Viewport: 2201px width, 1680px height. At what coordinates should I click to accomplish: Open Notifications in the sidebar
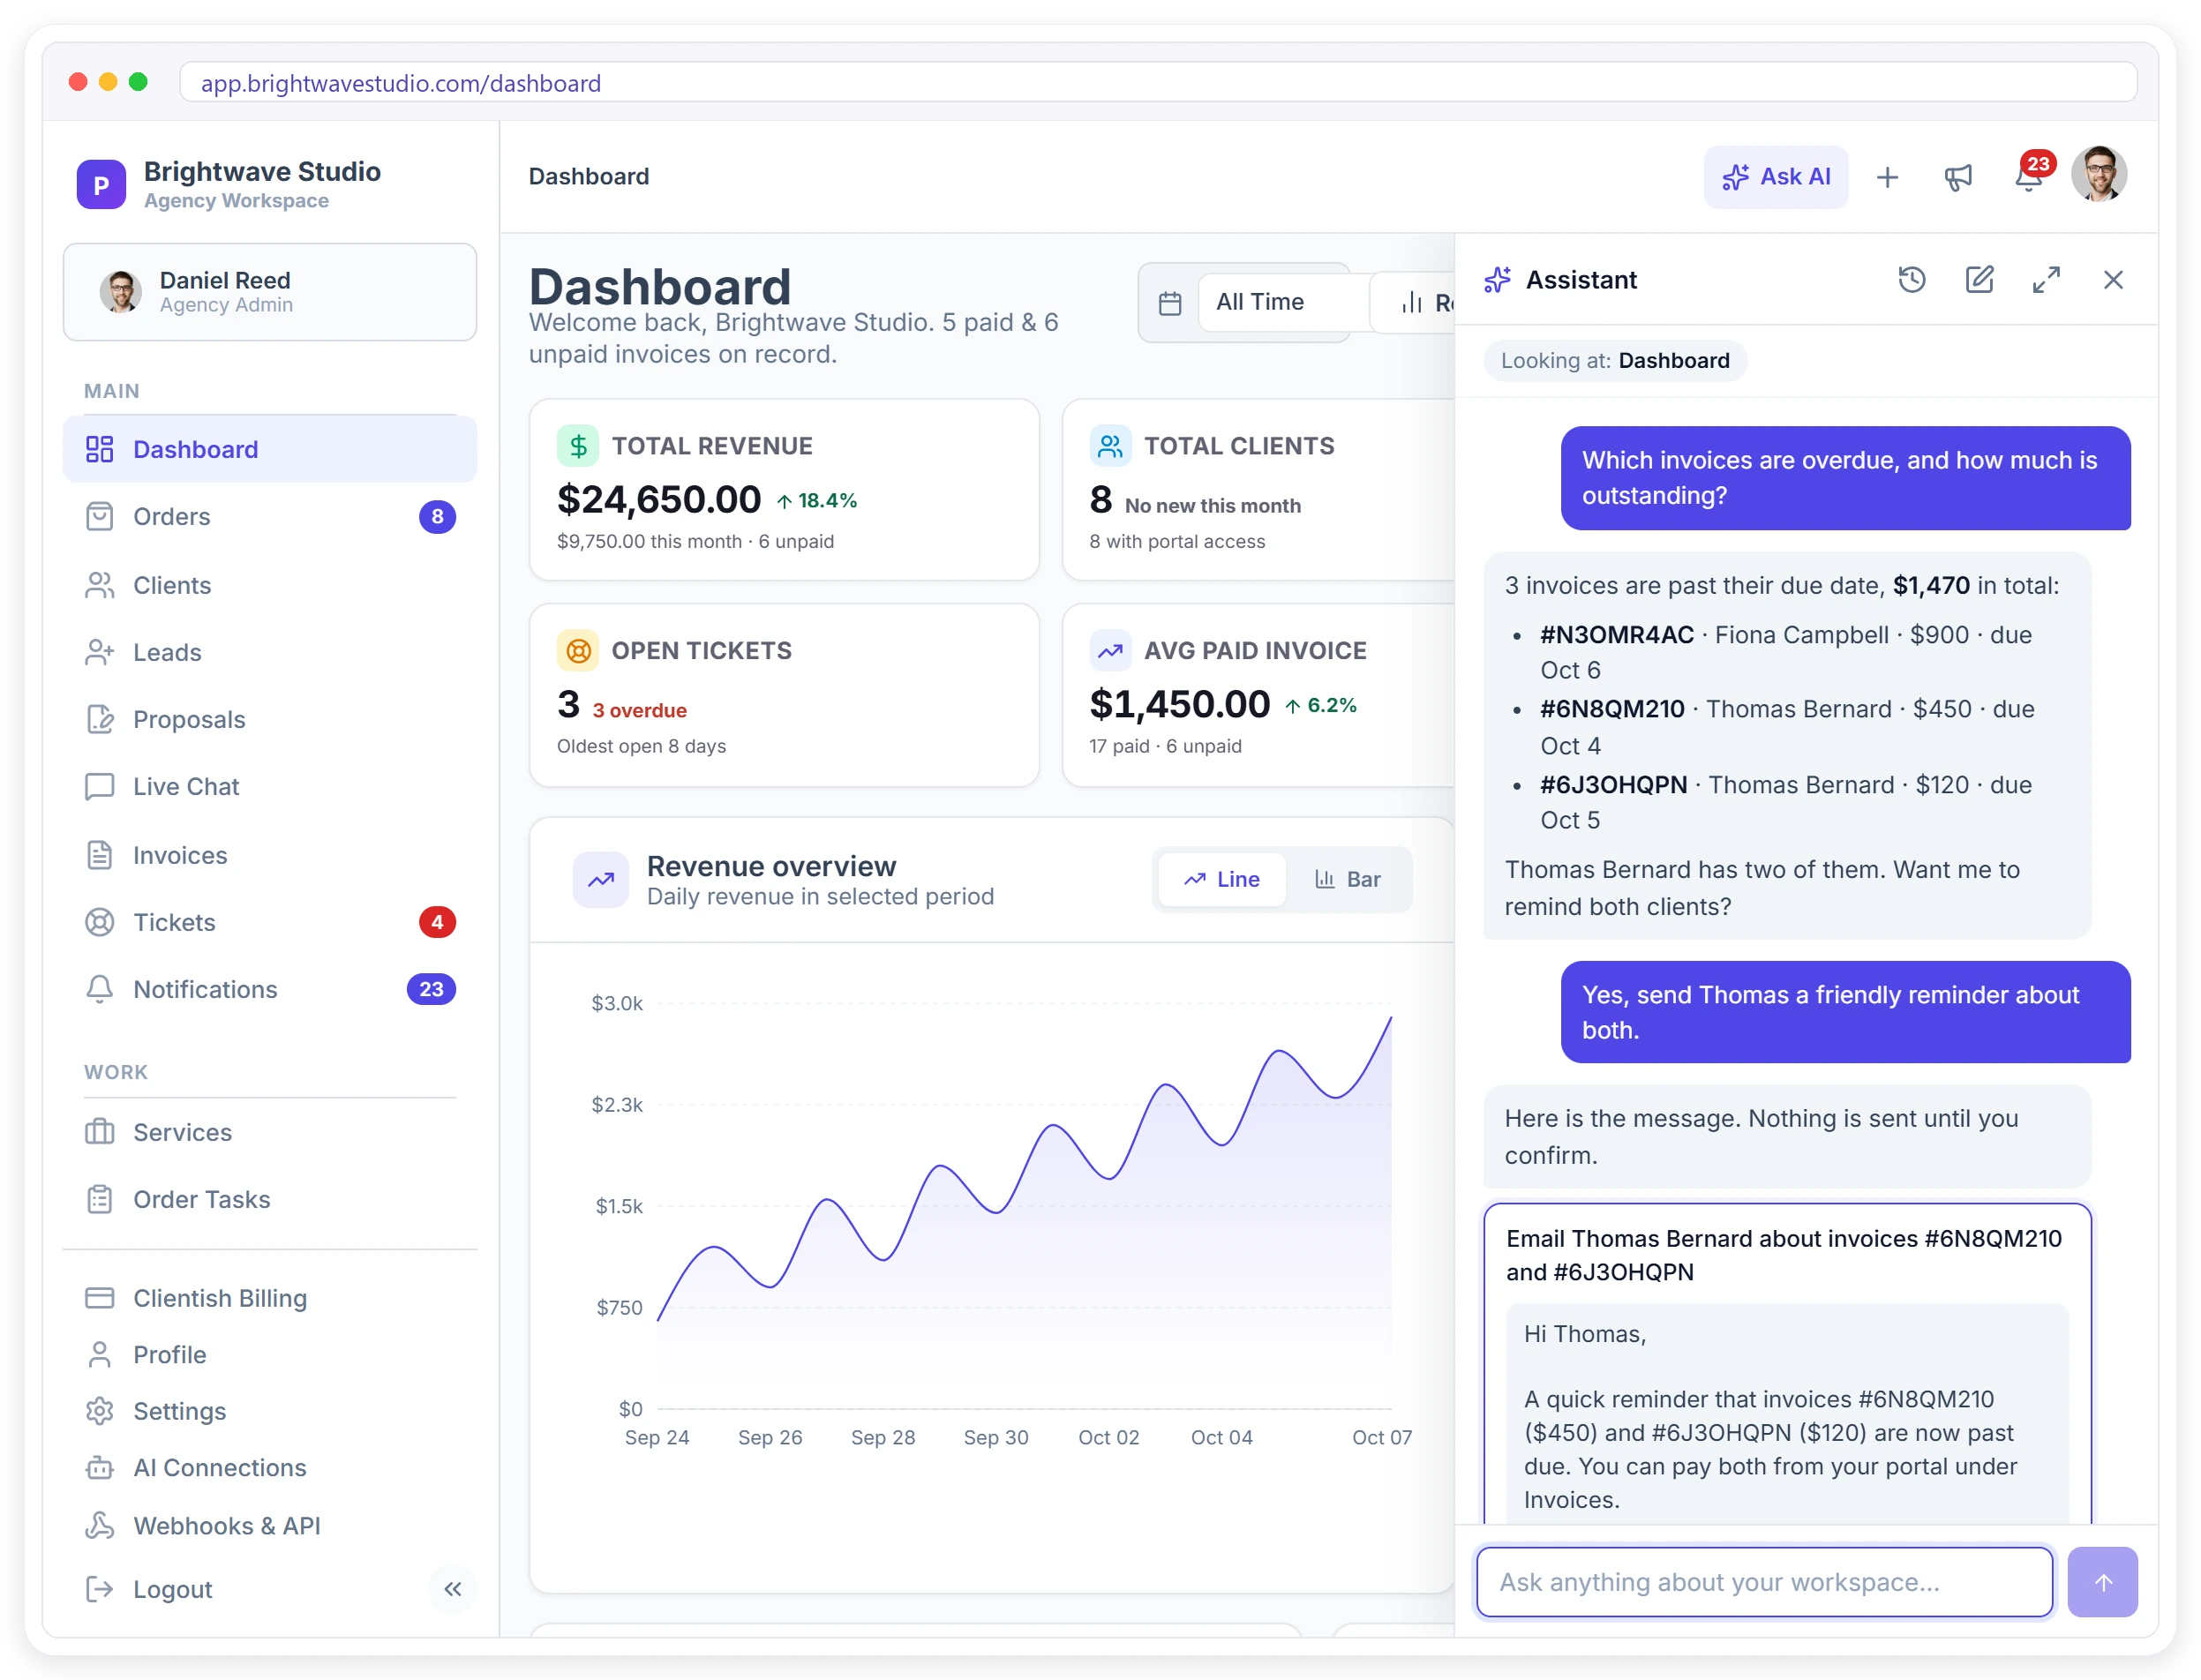269,989
